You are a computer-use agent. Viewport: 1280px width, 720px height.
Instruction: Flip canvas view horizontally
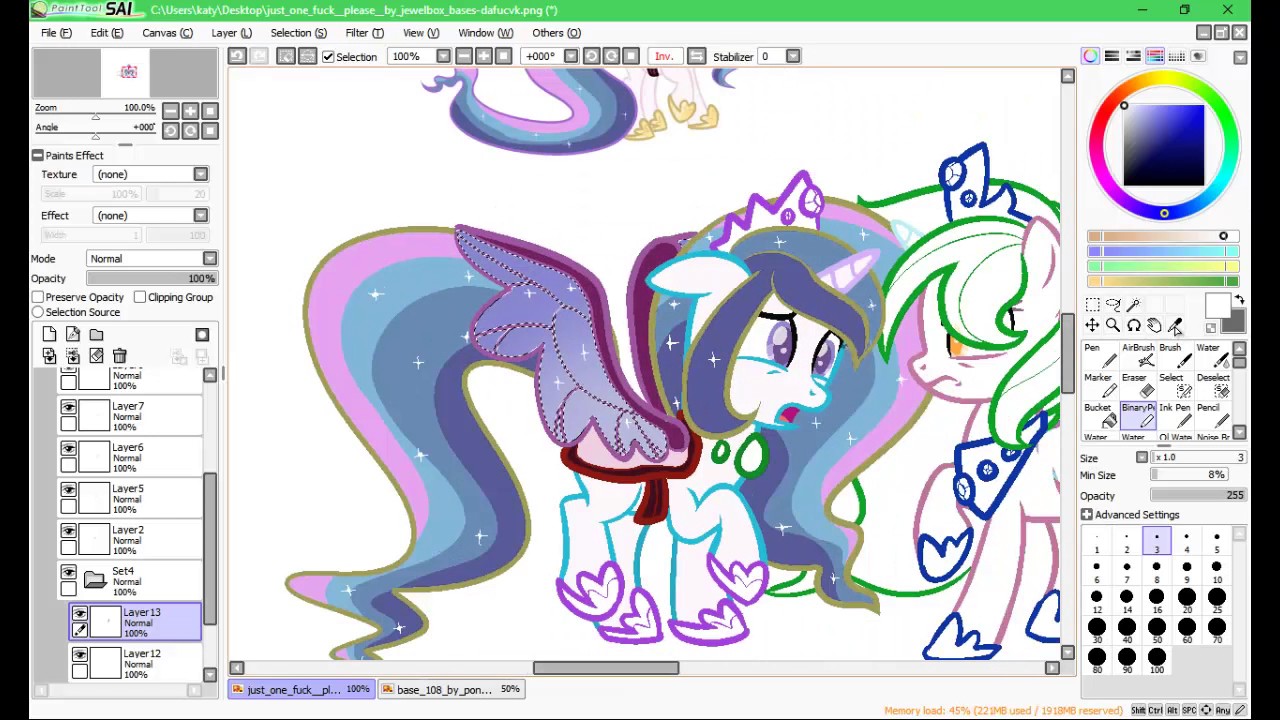coord(697,56)
